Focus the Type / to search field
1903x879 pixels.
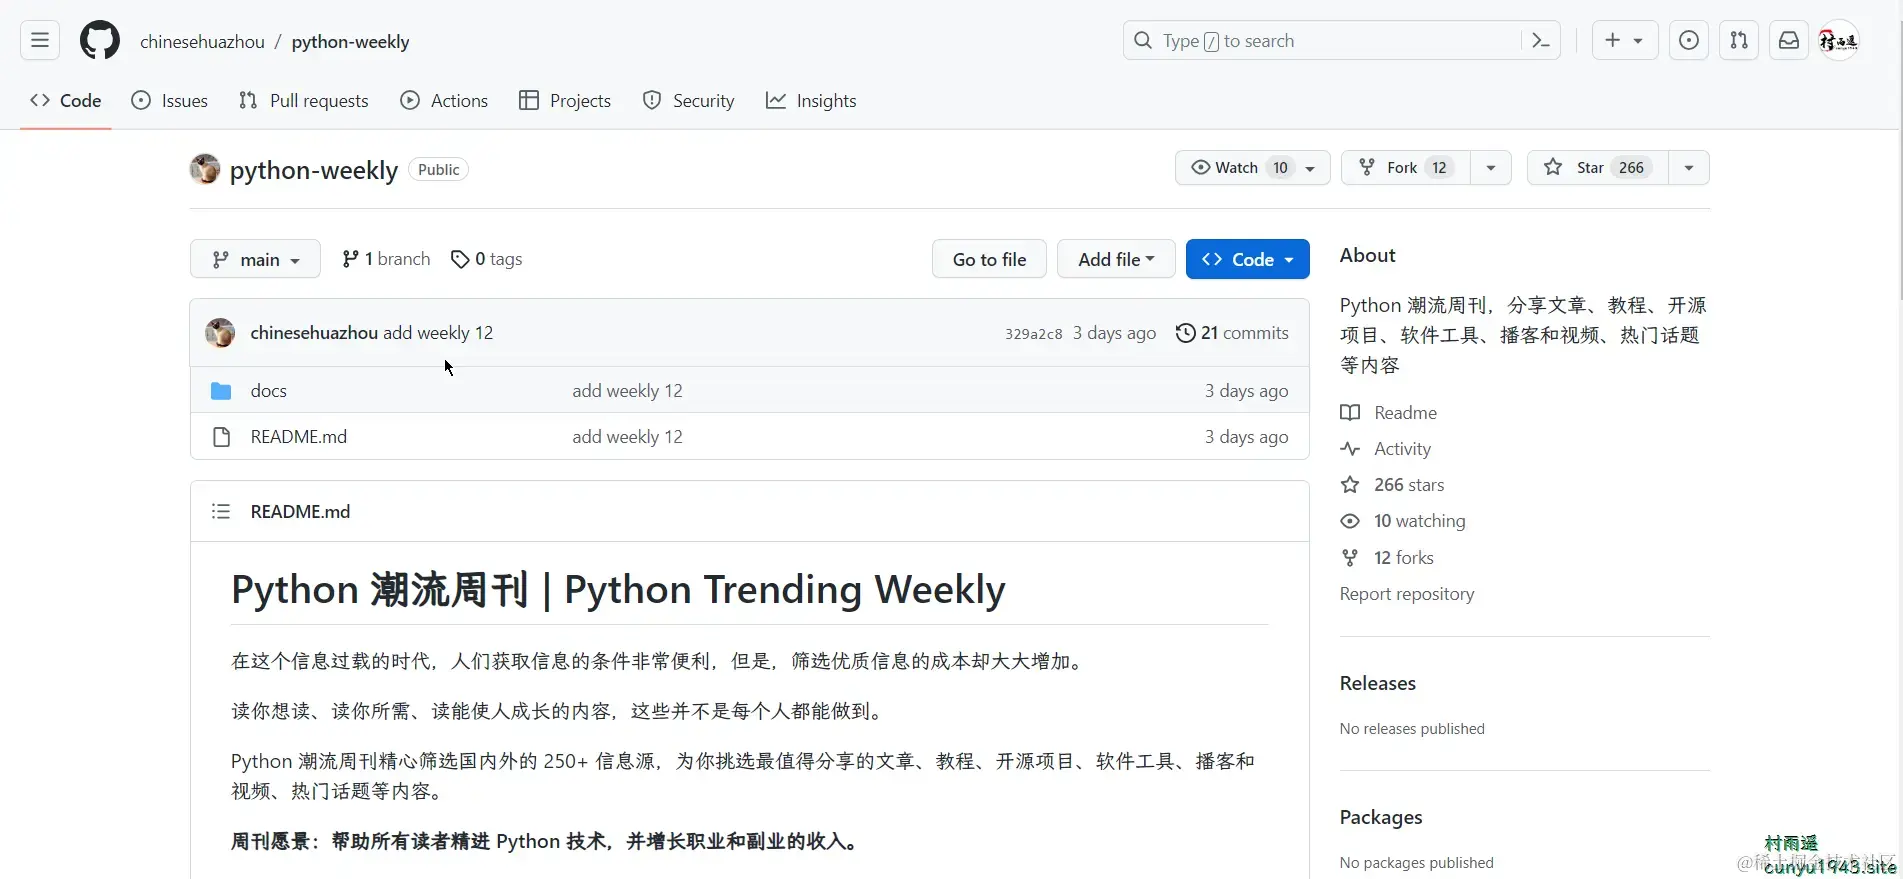pyautogui.click(x=1340, y=41)
